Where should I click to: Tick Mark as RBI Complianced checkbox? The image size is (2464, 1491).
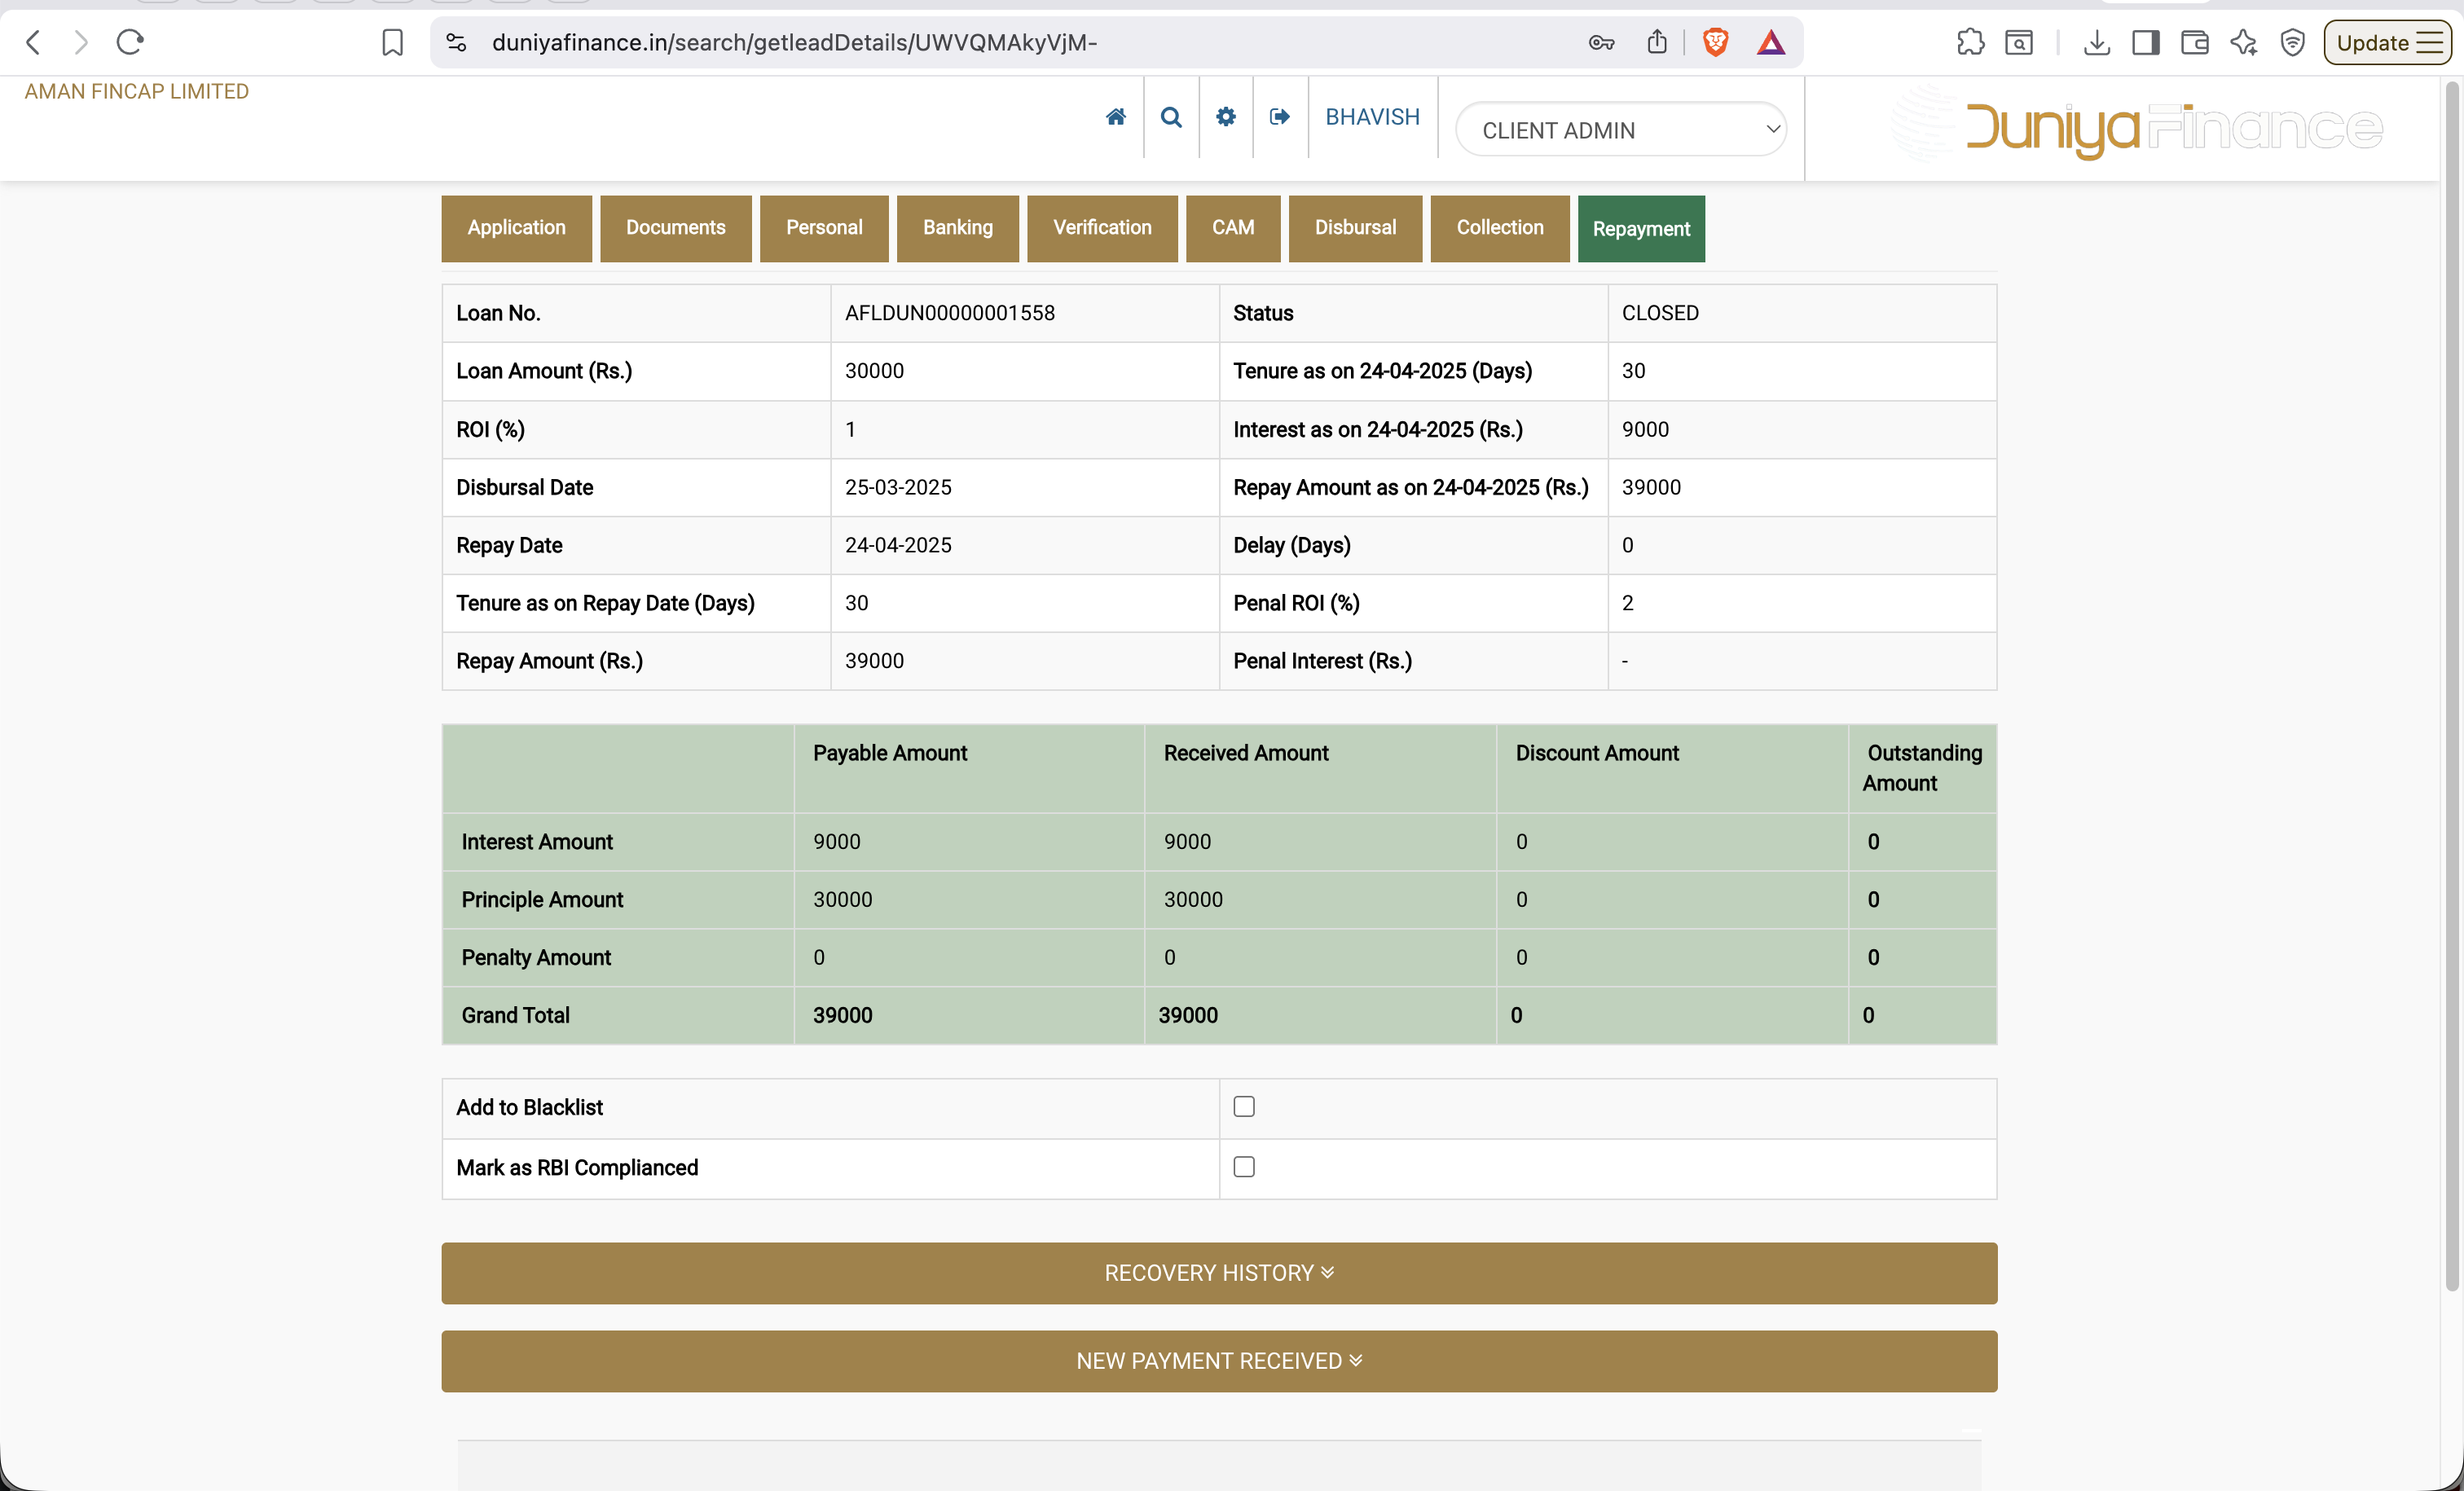pyautogui.click(x=1244, y=1166)
